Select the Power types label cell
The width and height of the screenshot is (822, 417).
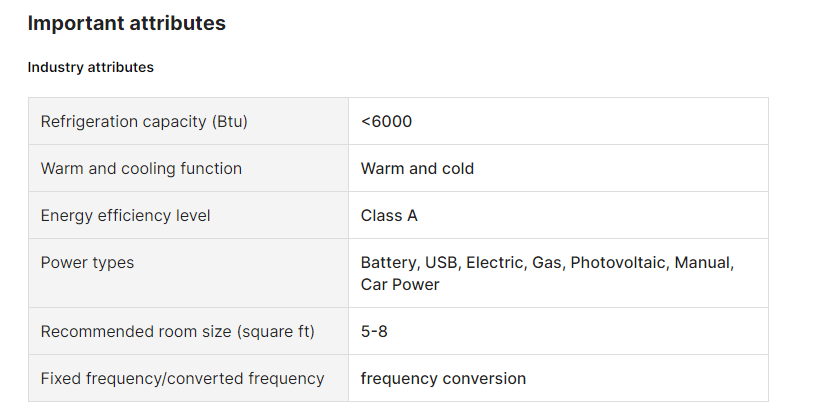tap(87, 263)
